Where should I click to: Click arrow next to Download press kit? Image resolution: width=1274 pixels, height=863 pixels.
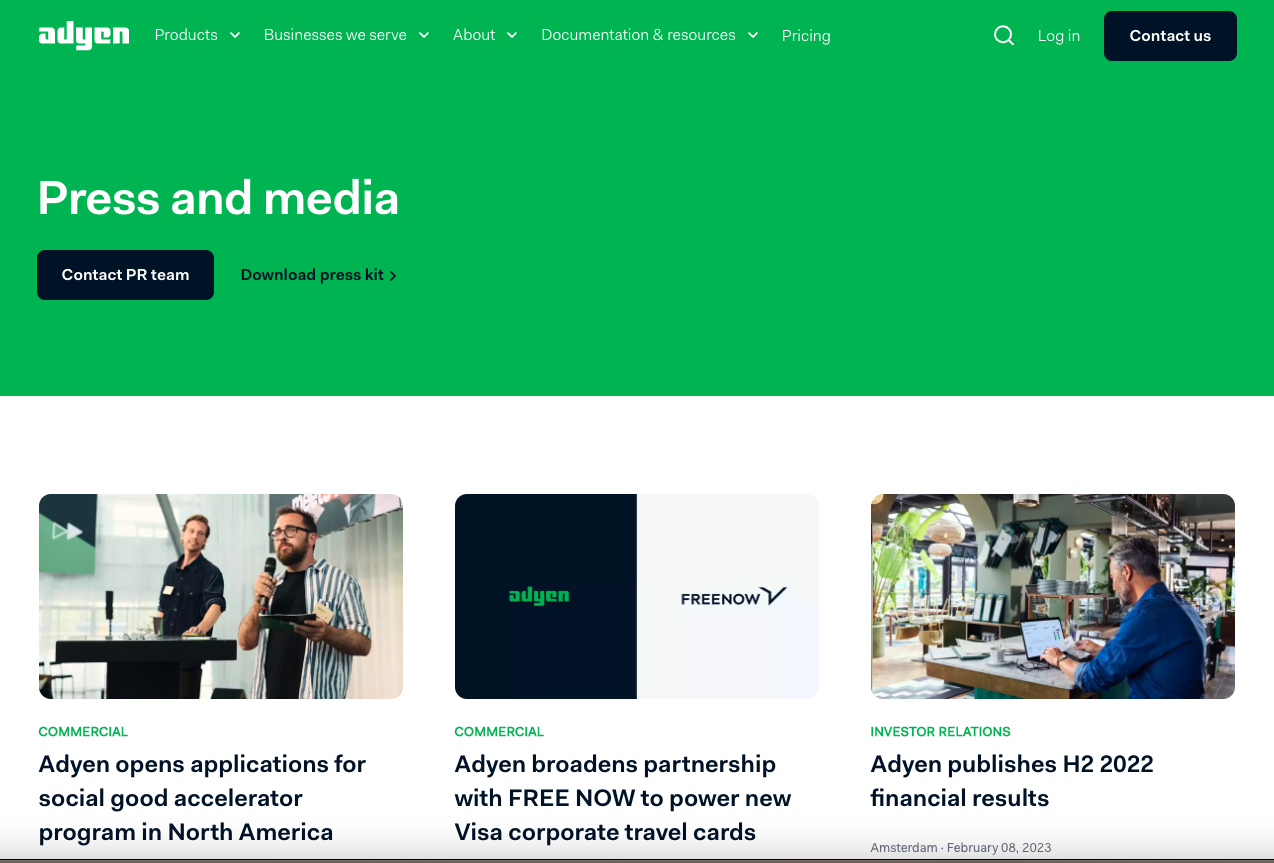tap(393, 276)
